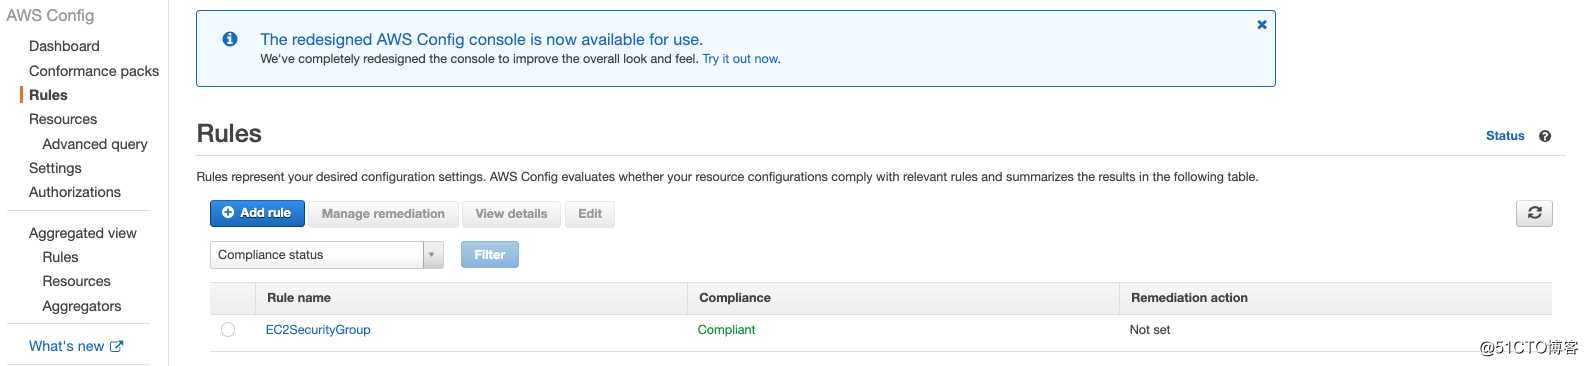Open Resources under AWS Config

tap(63, 119)
